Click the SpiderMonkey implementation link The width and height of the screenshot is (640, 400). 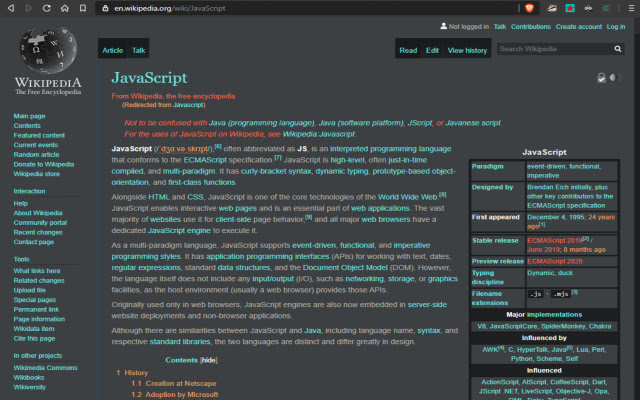(x=563, y=326)
